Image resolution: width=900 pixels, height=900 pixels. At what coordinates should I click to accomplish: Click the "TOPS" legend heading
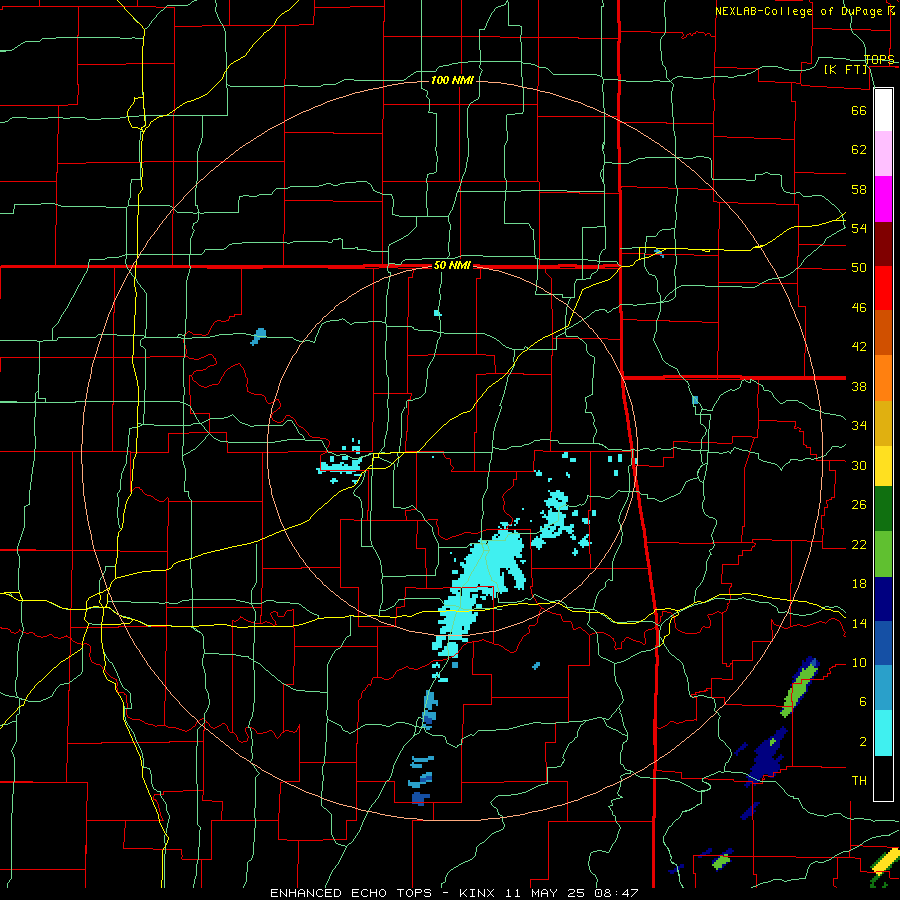[x=879, y=59]
